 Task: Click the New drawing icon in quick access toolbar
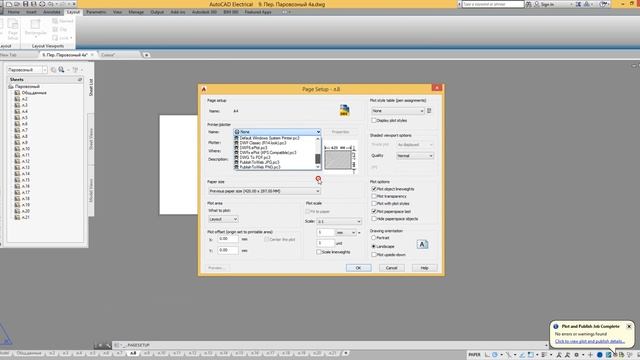coord(9,4)
